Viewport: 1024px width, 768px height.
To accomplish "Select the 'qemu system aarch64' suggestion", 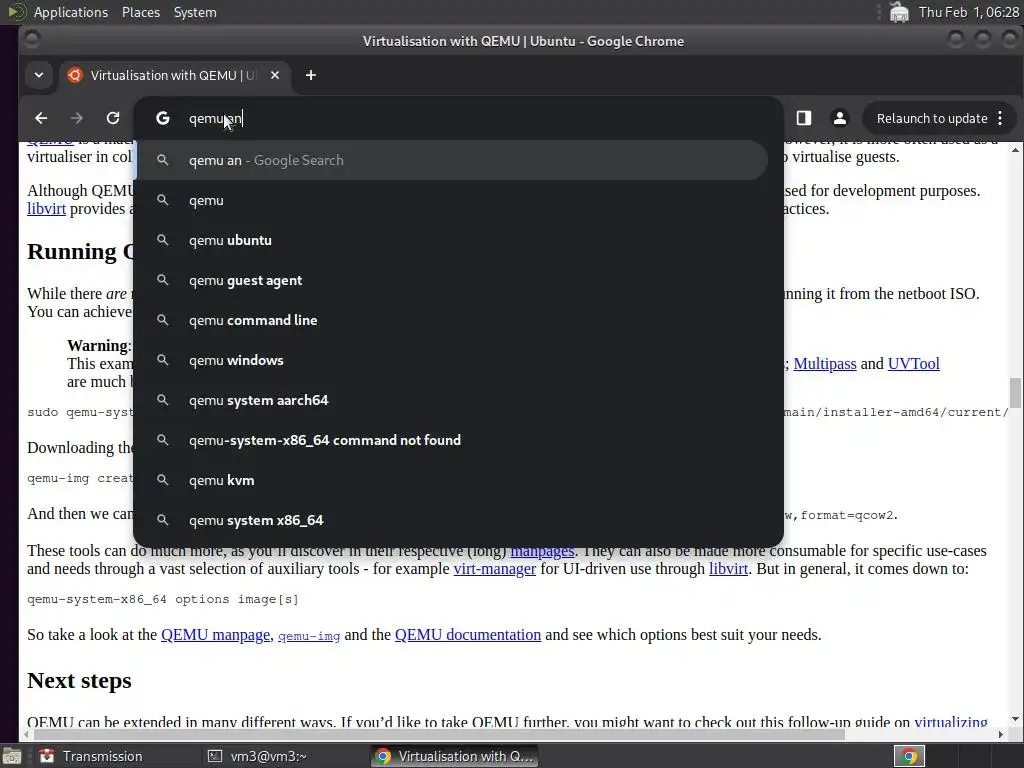I will tap(452, 400).
